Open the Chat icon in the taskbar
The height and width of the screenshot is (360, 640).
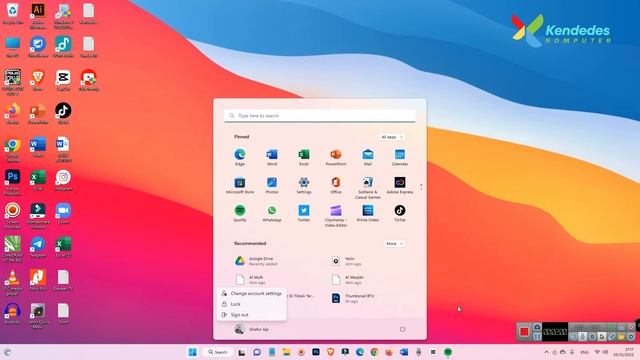click(257, 352)
